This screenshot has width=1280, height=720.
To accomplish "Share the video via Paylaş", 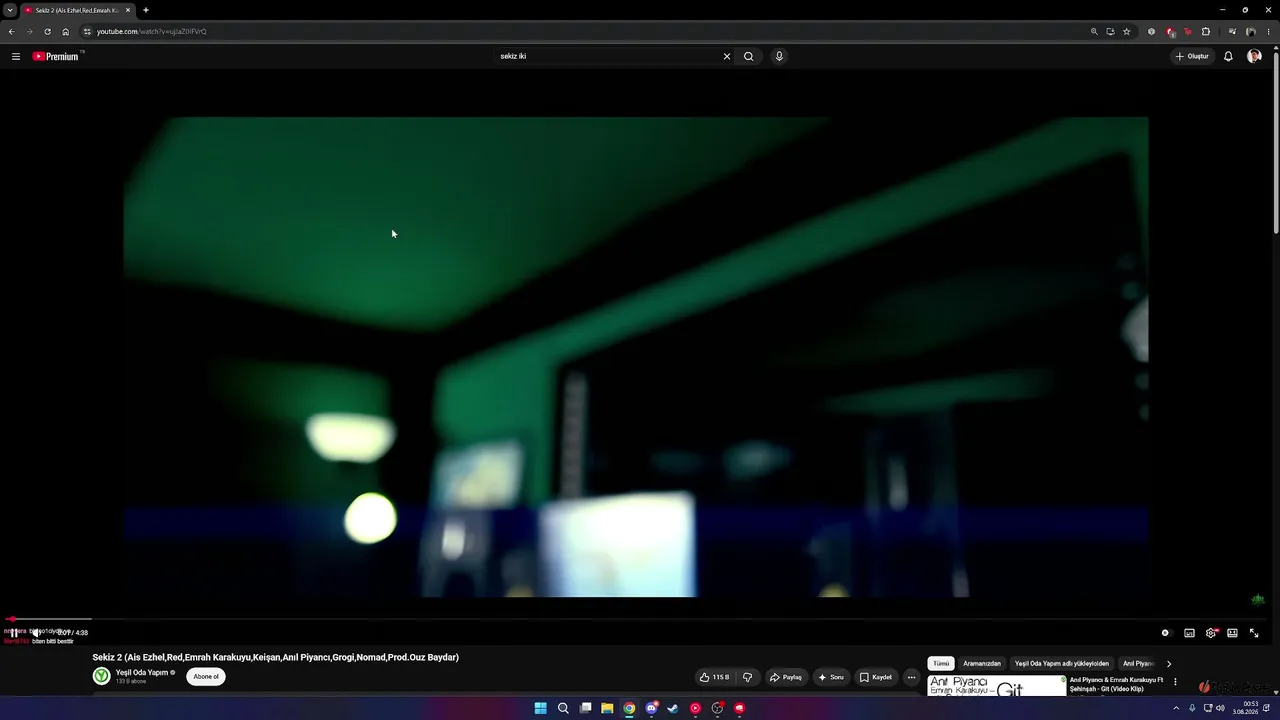I will [x=786, y=677].
